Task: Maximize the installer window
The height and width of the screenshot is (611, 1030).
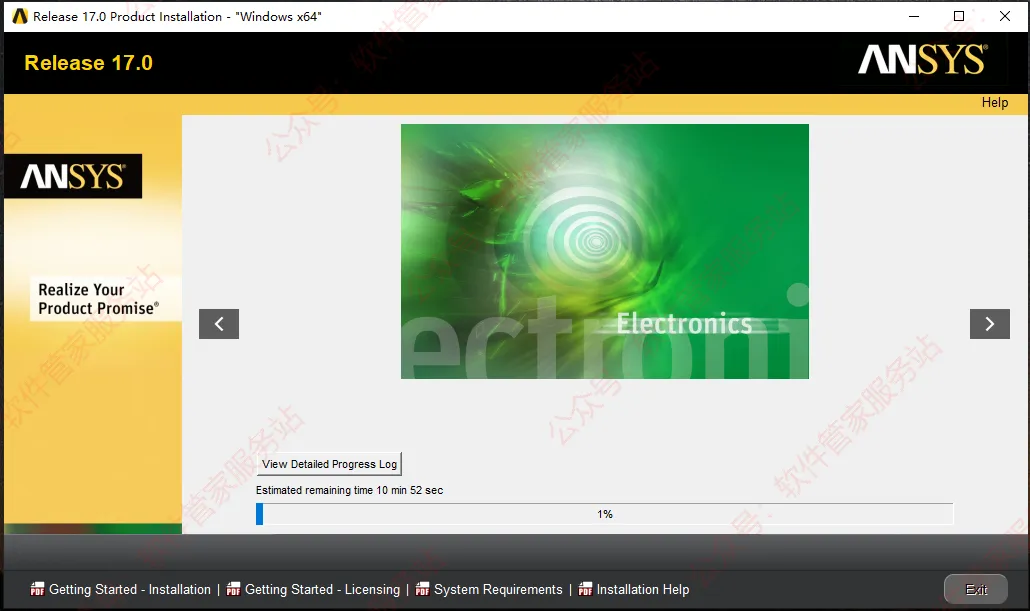Action: point(959,16)
